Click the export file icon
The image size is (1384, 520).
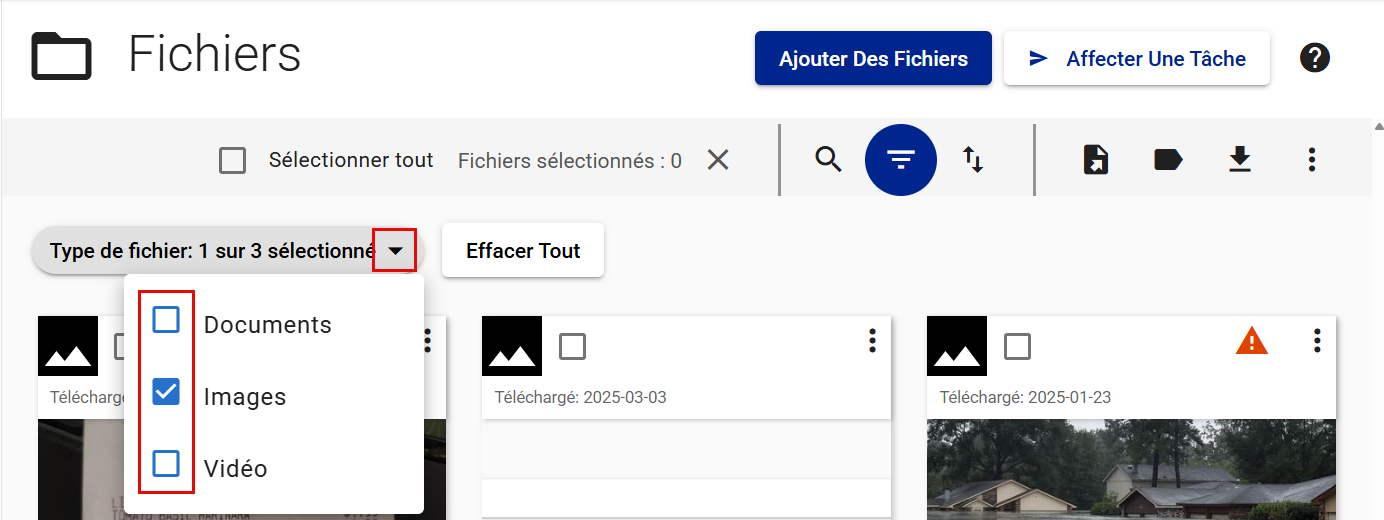click(x=1097, y=159)
